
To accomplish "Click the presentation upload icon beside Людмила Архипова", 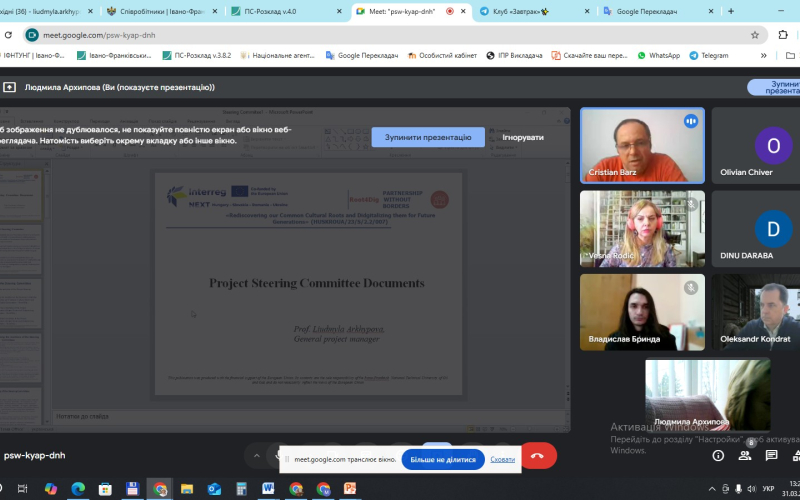I will click(x=9, y=87).
